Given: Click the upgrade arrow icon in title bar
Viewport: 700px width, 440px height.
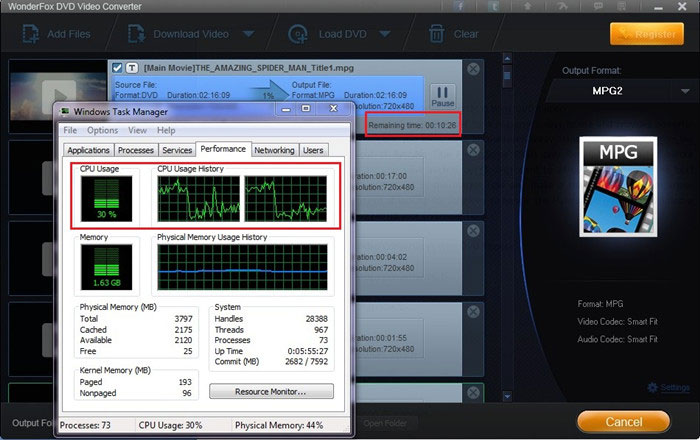Looking at the screenshot, I should (x=527, y=6).
